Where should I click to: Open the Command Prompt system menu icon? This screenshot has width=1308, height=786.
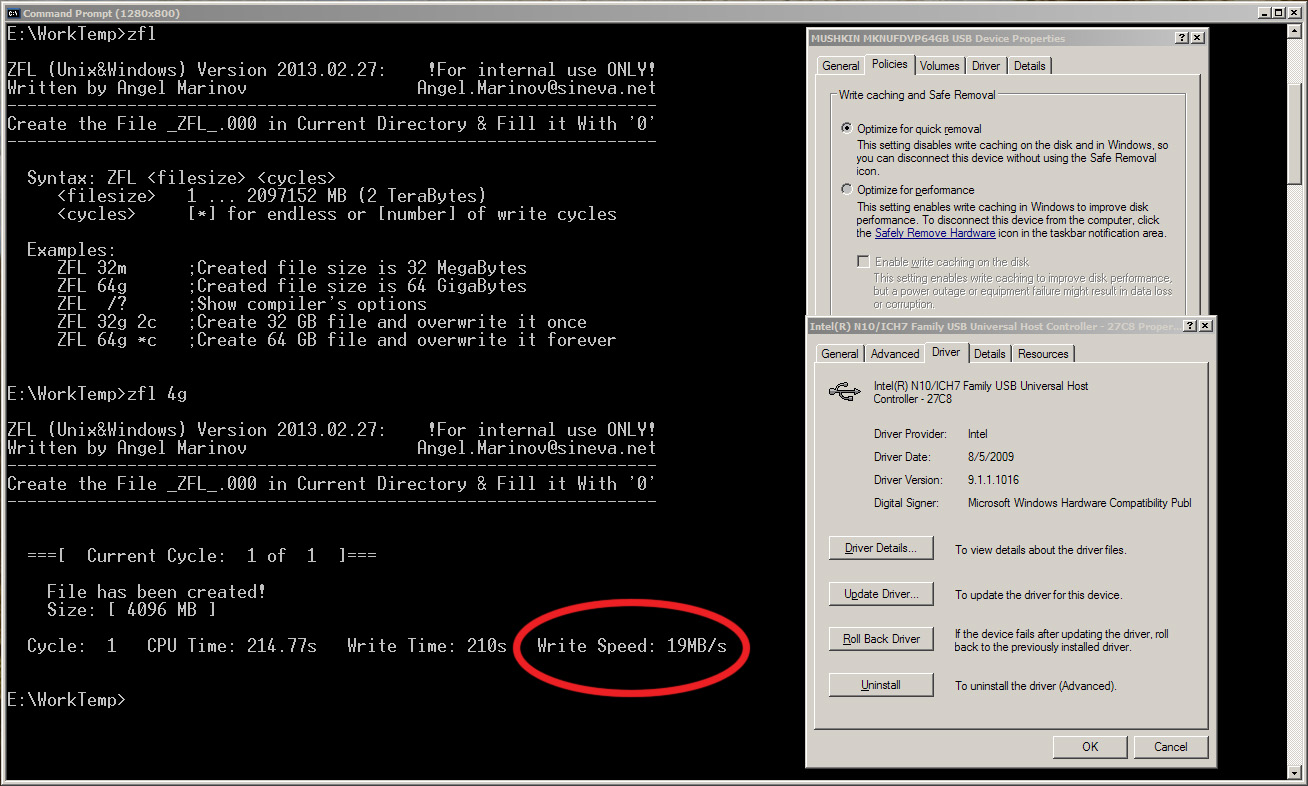pyautogui.click(x=12, y=12)
